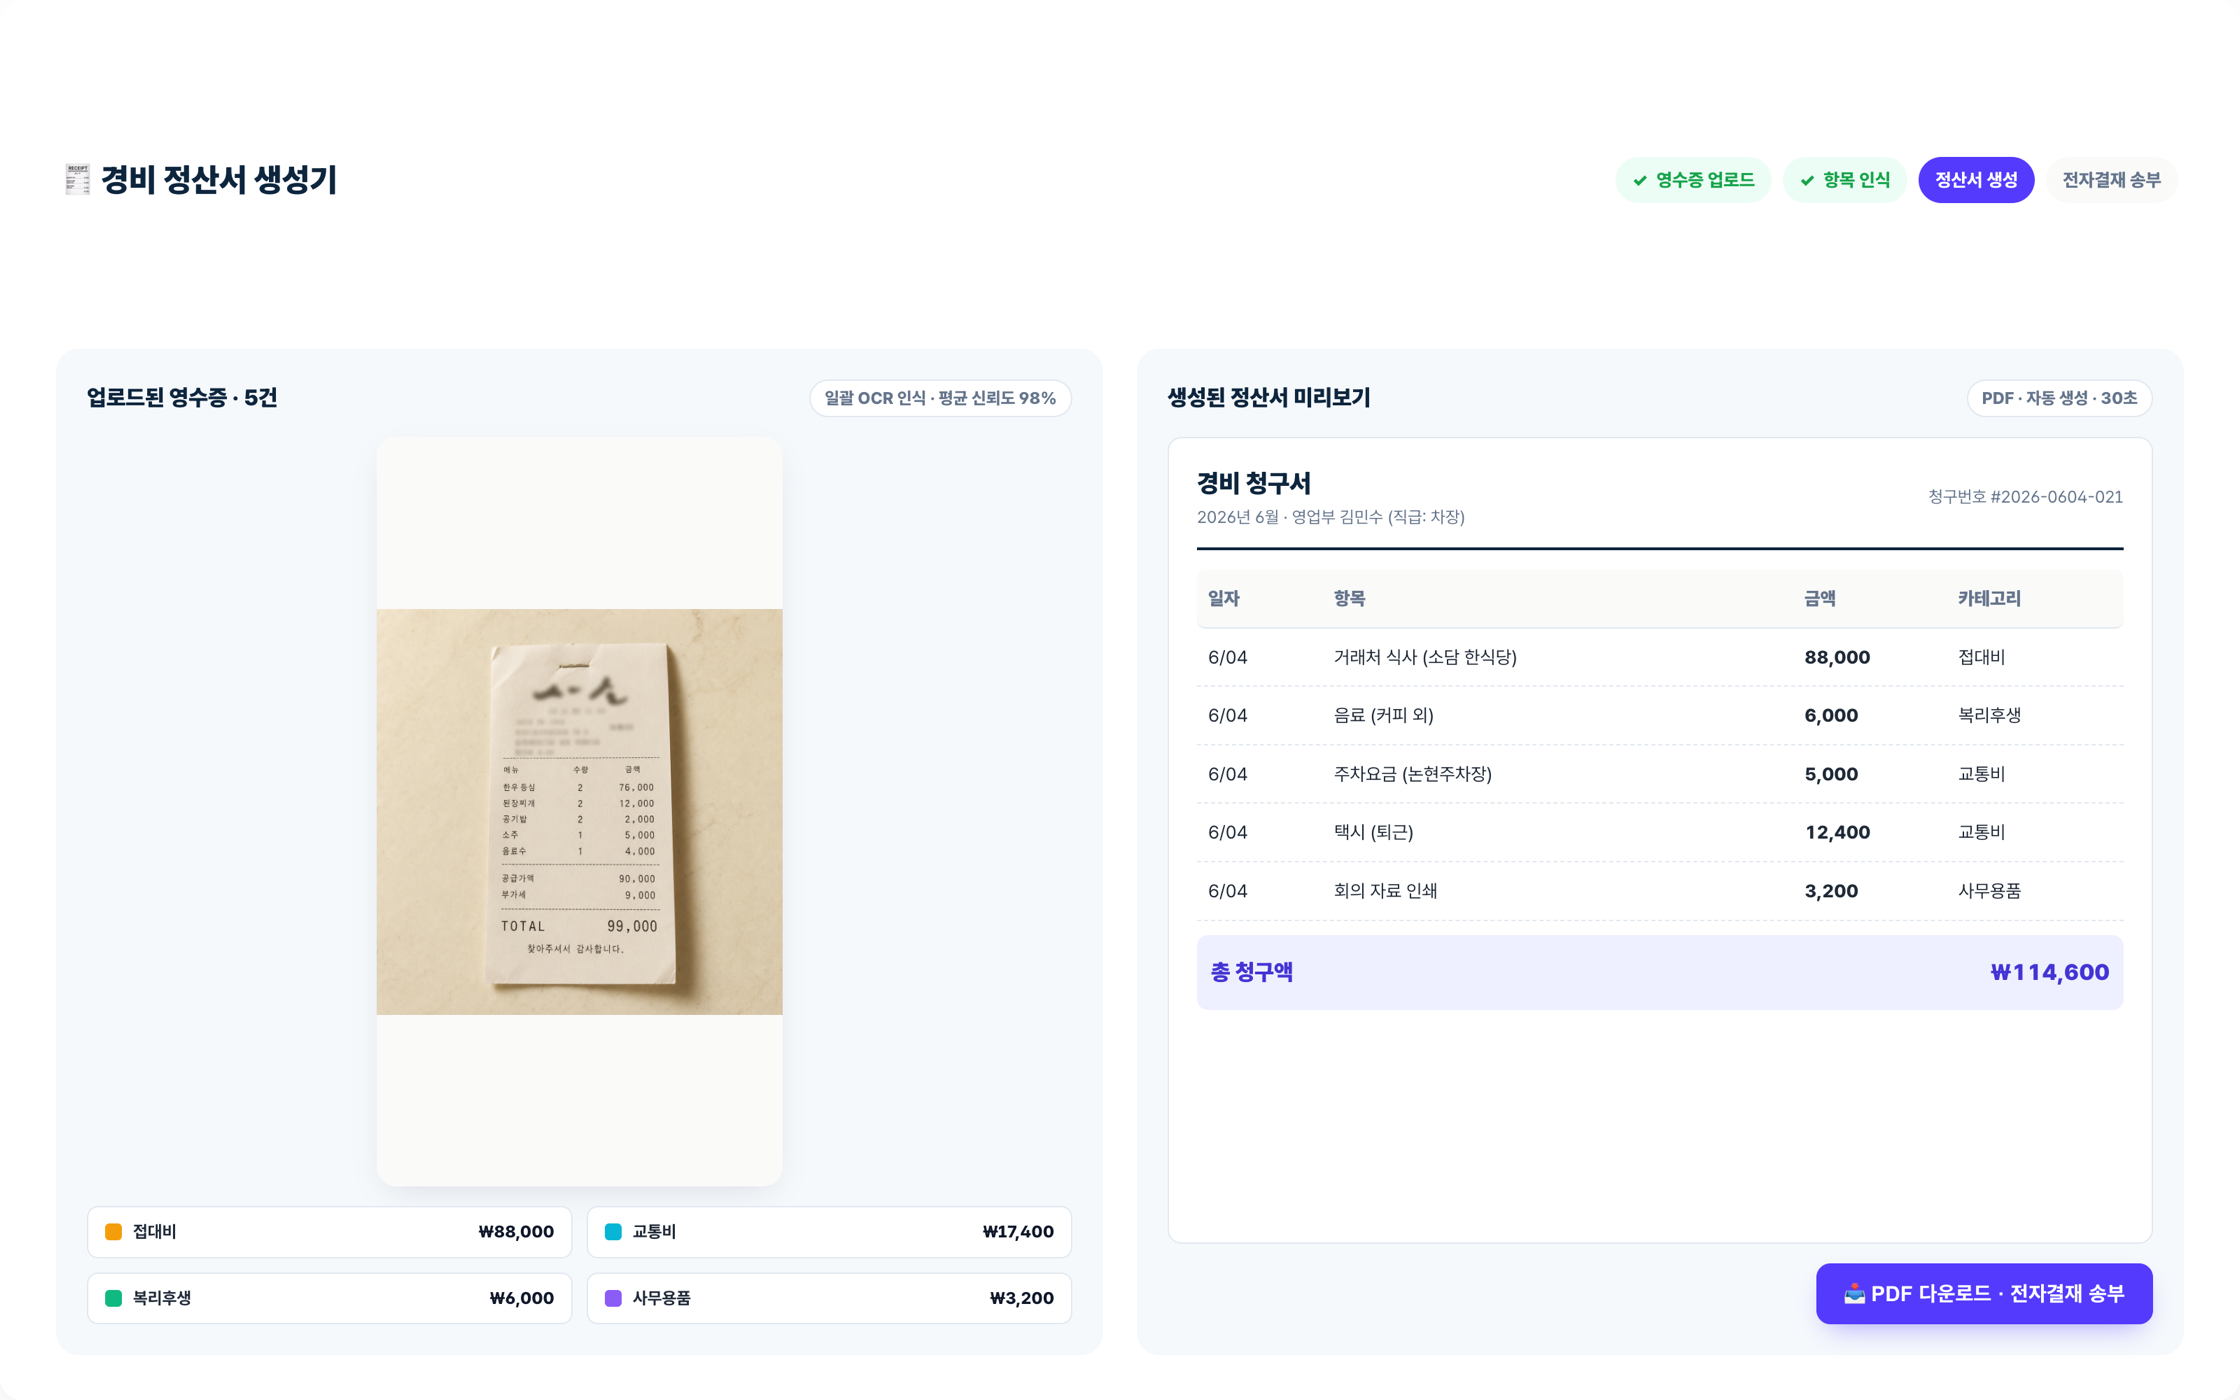The height and width of the screenshot is (1400, 2240).
Task: Click the checkmark icon in 항목 인식 step
Action: tap(1807, 181)
